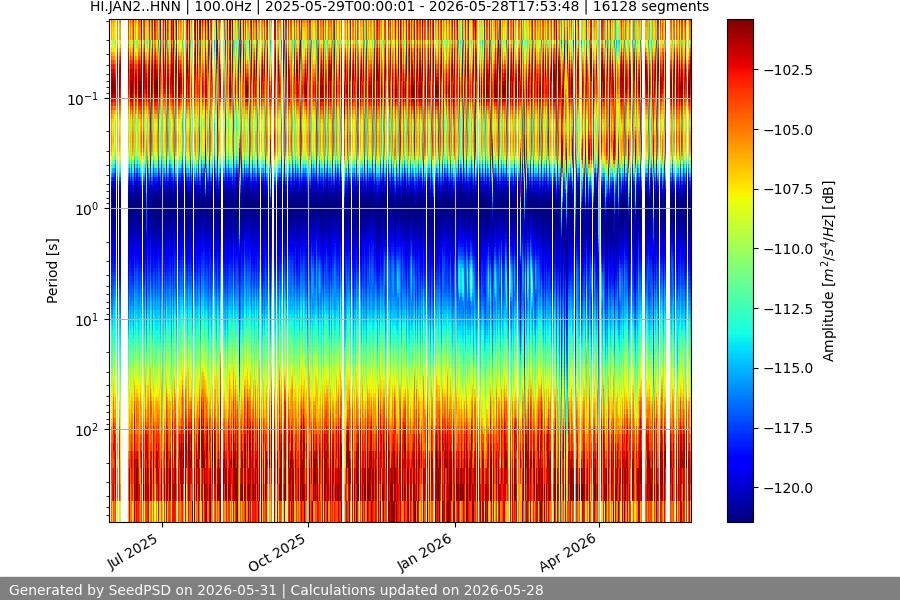Viewport: 900px width, 600px height.
Task: Click the Period [s] axis label
Action: [52, 271]
